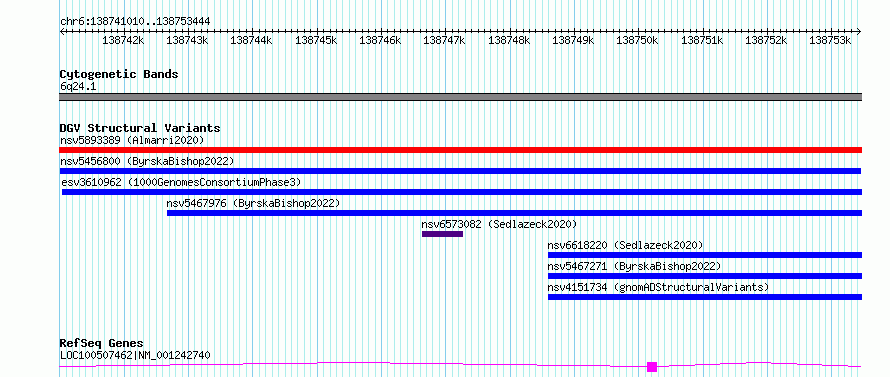Open the nsv5467976 variant bar
Viewport: 890px width, 377px height.
[514, 213]
